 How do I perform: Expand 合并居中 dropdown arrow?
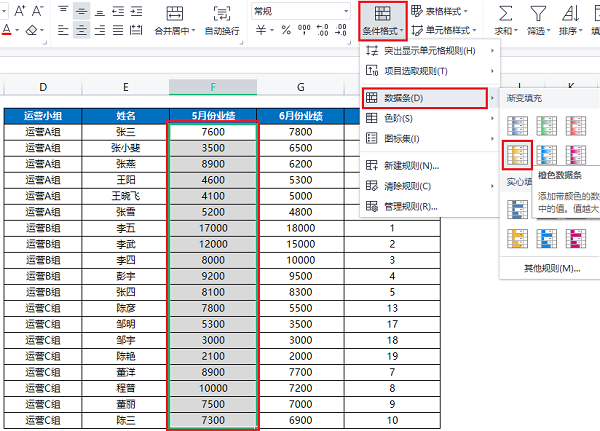[193, 31]
